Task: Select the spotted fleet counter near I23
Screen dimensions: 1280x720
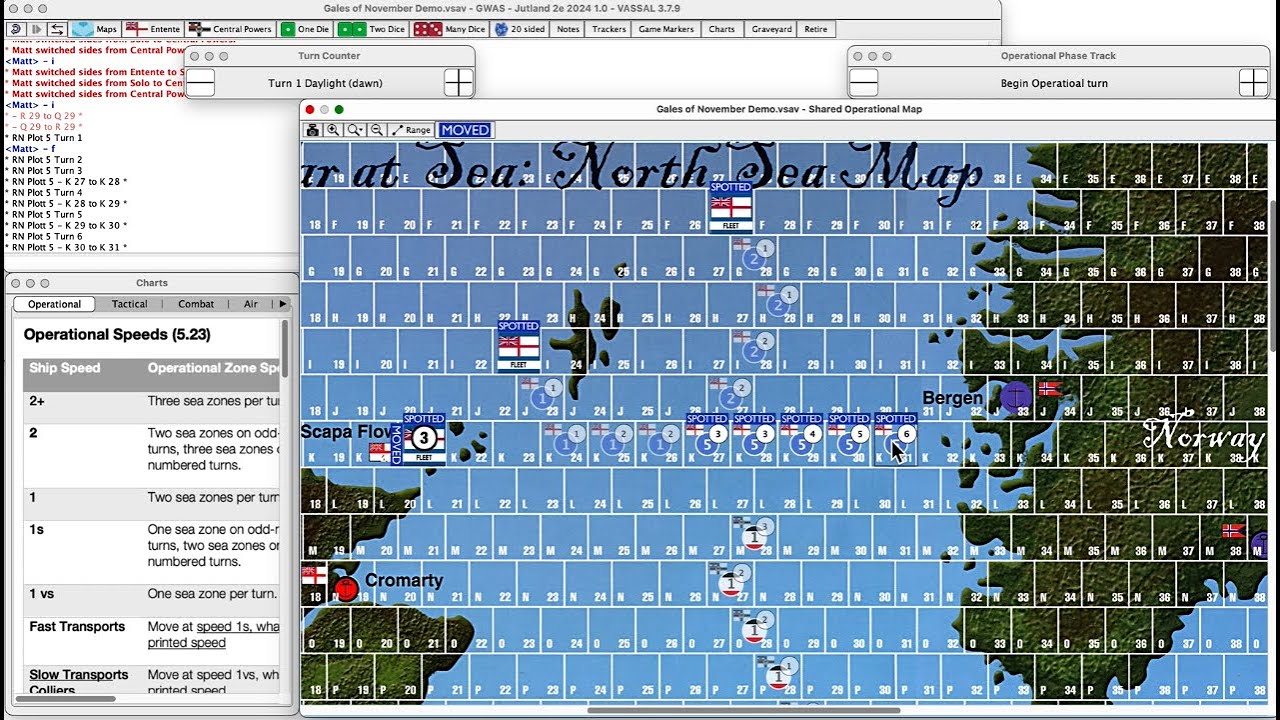Action: pyautogui.click(x=518, y=346)
